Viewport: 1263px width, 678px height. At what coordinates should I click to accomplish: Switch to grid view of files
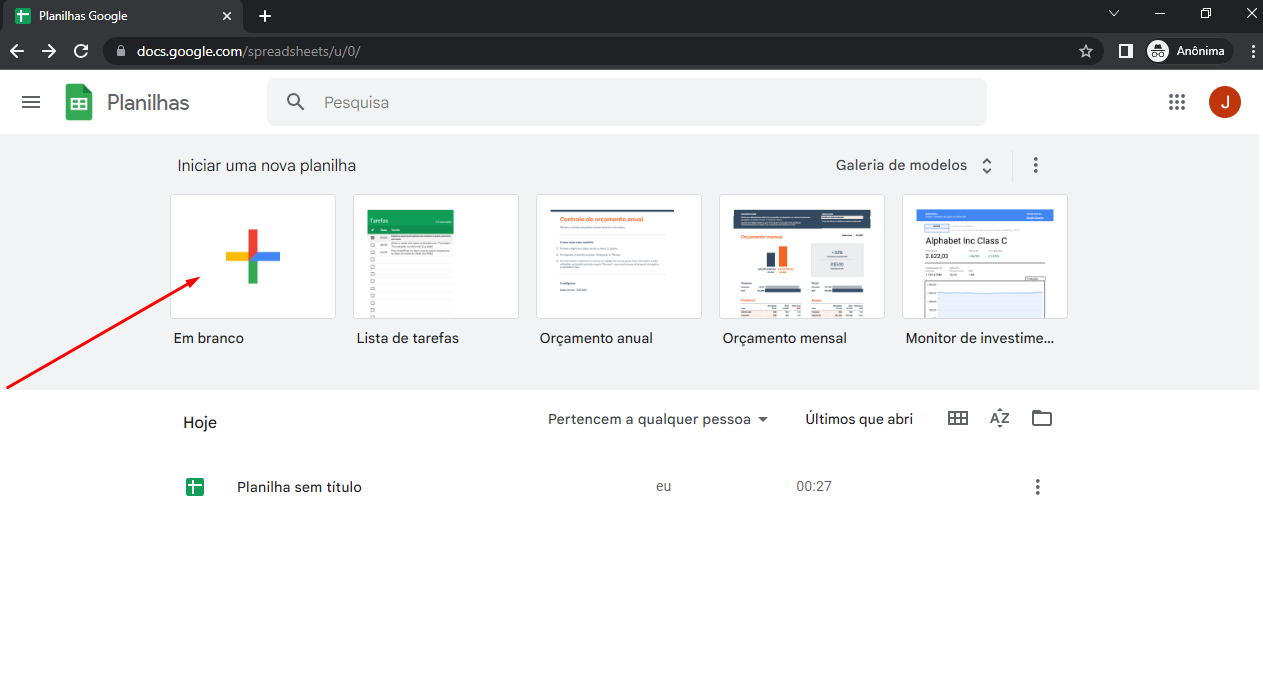click(957, 419)
